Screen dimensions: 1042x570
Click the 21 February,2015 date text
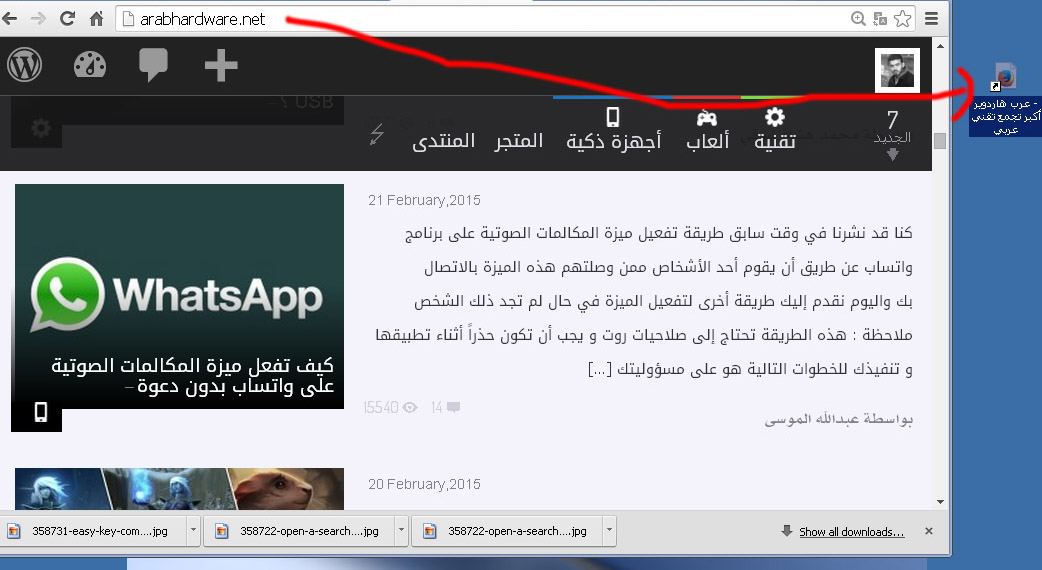coord(424,200)
